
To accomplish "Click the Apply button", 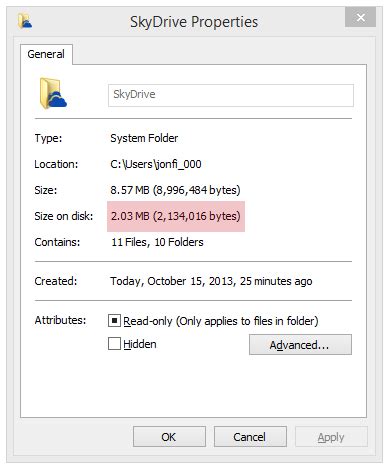I will (x=331, y=437).
